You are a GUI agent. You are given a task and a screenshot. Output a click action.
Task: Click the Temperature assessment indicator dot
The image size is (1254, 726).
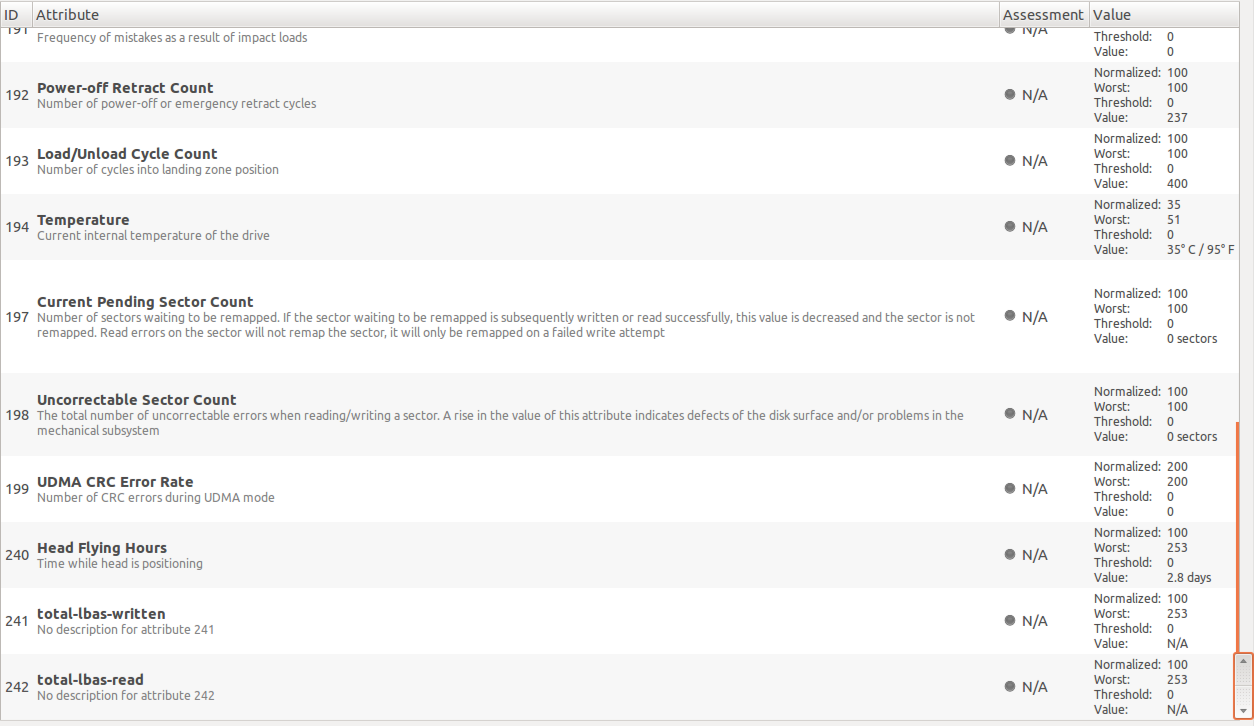[1010, 226]
